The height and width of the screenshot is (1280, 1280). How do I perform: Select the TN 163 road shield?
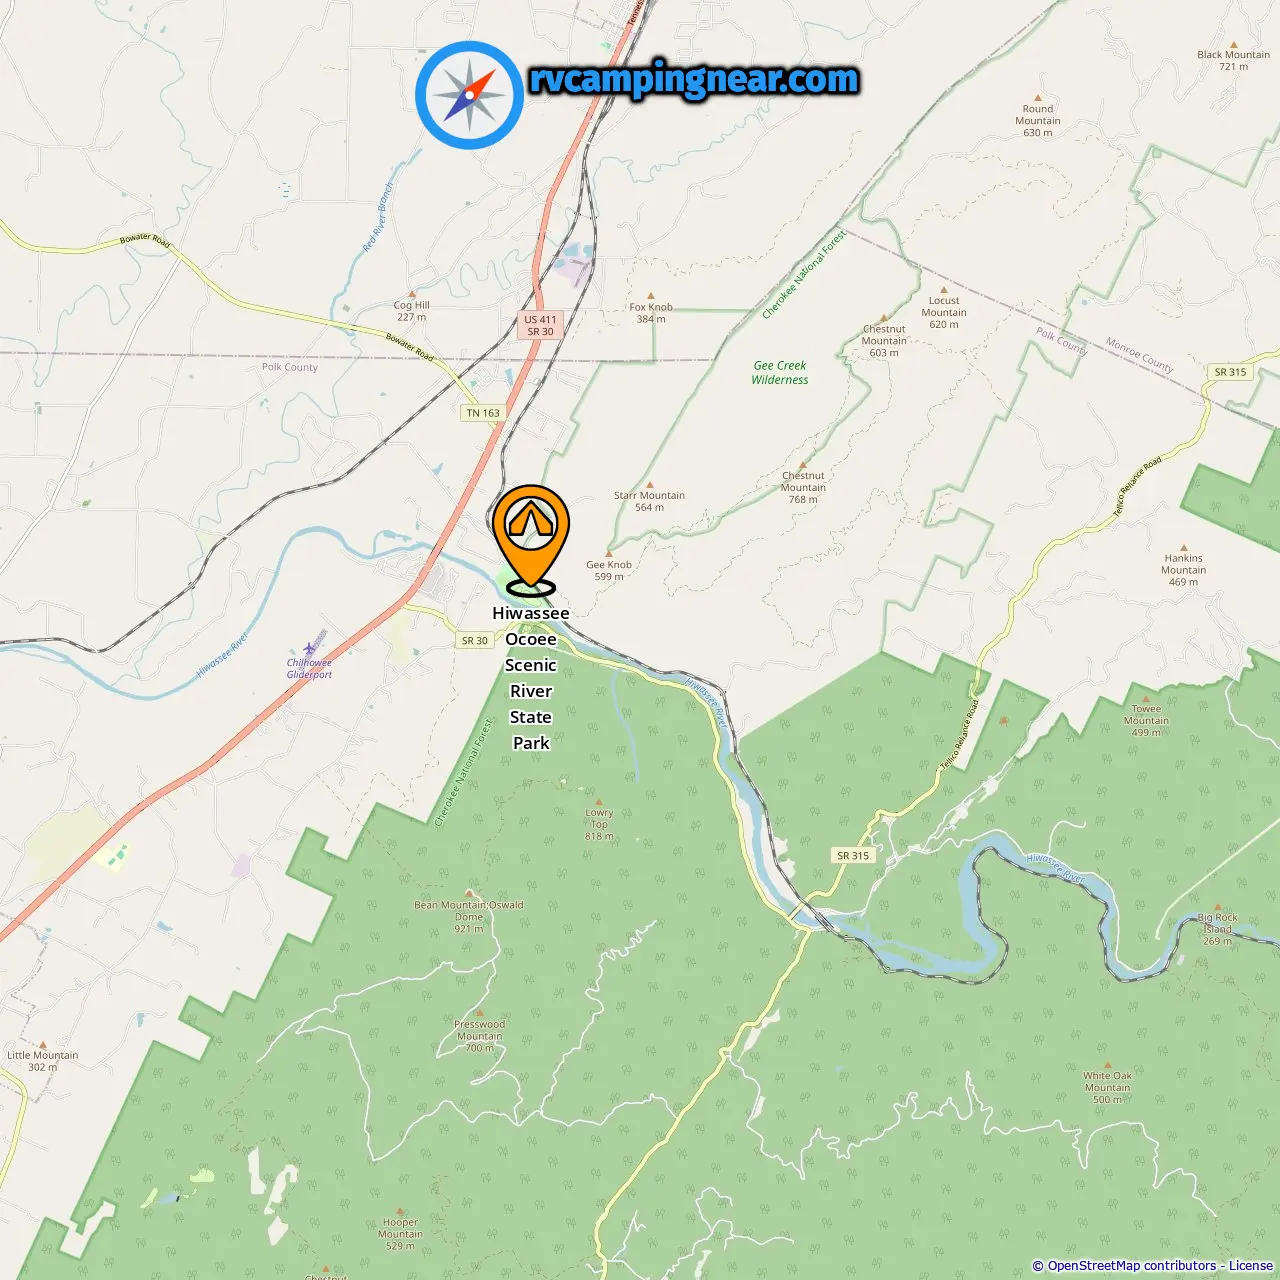(483, 413)
